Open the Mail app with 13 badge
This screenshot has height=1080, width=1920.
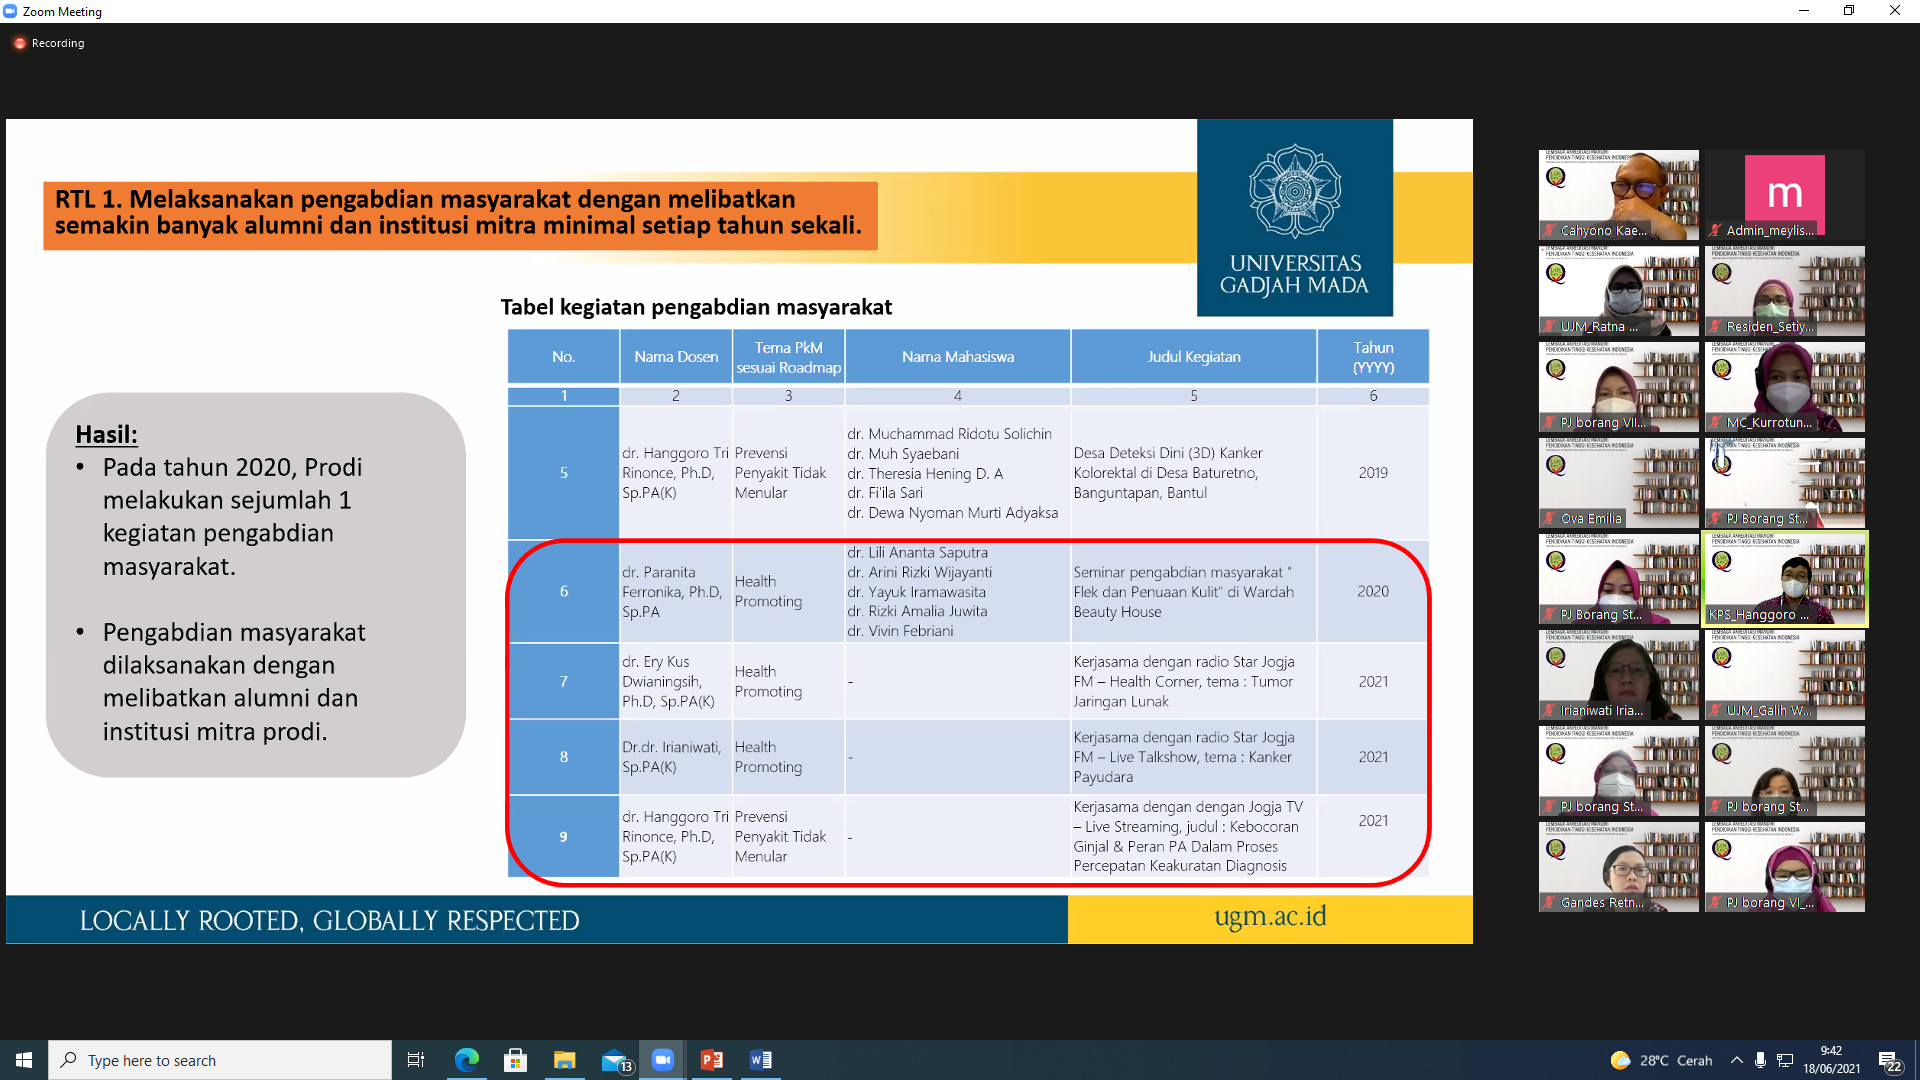pos(615,1060)
